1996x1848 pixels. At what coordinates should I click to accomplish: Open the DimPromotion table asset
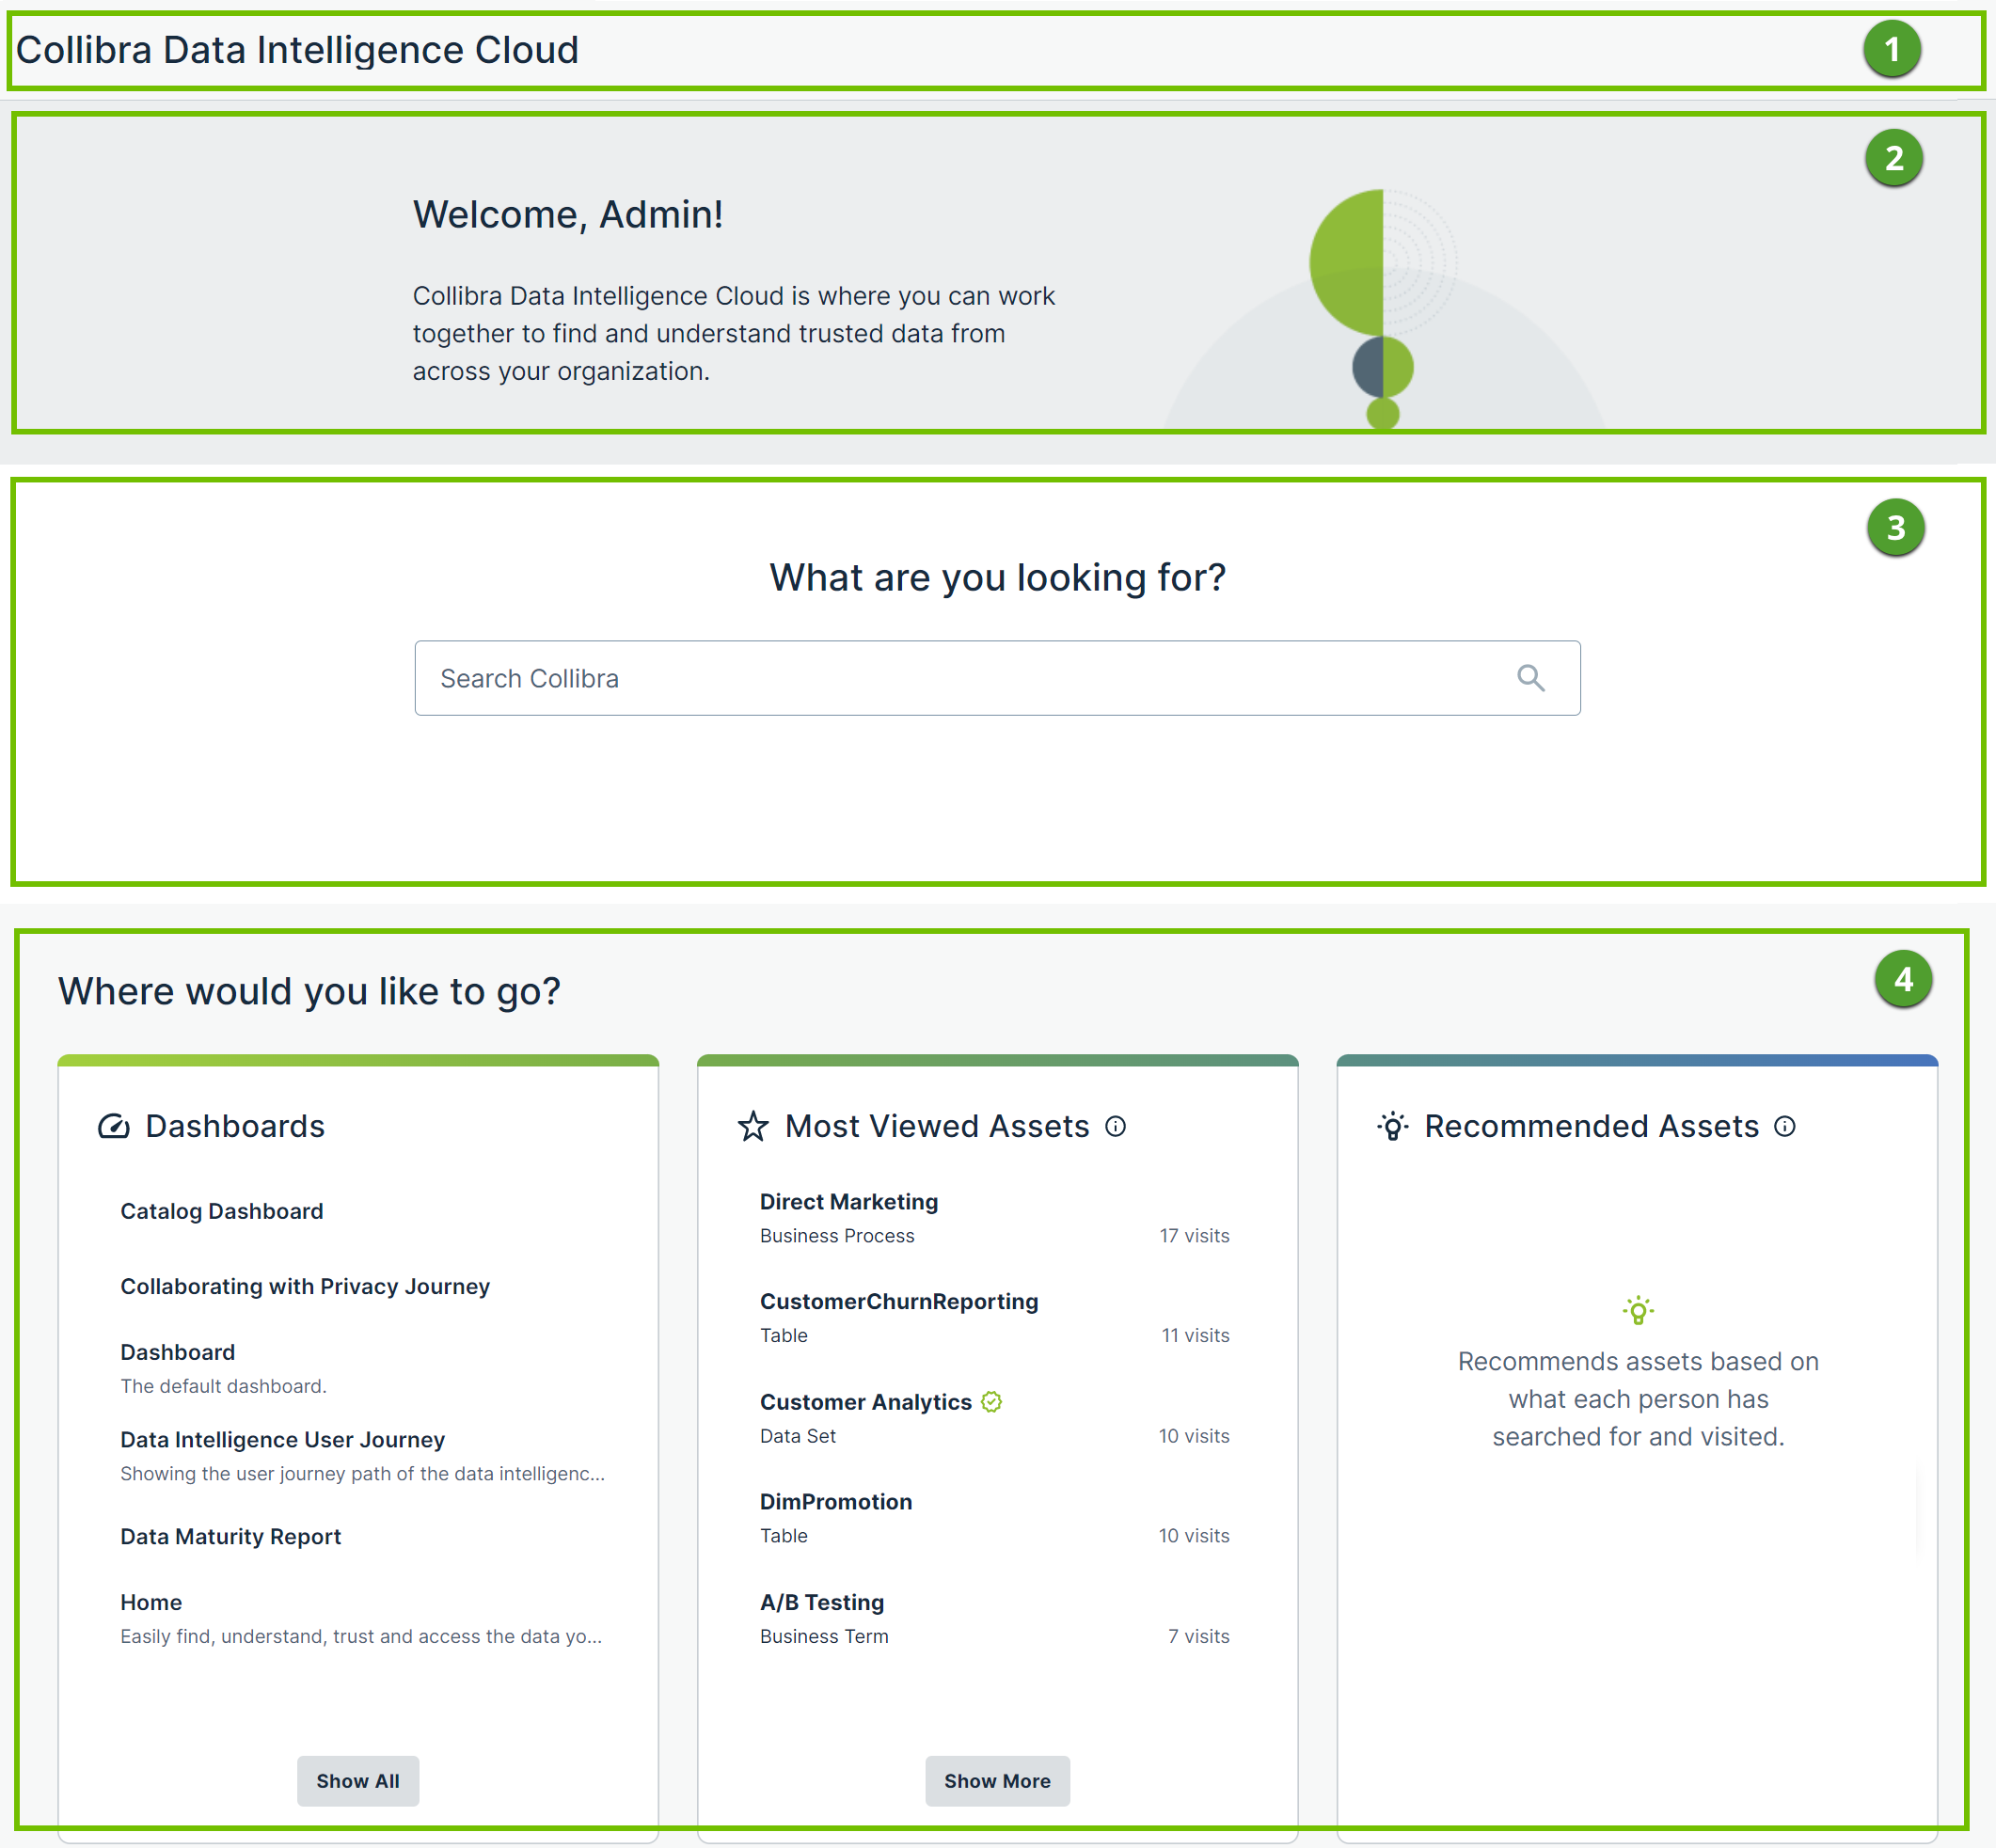[835, 1501]
